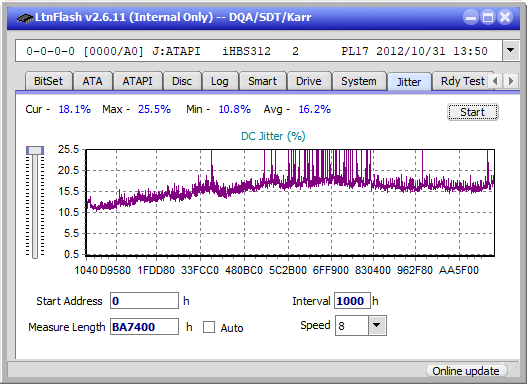Viewport: 527px width, 384px height.
Task: Start the jitter measurement
Action: [473, 112]
